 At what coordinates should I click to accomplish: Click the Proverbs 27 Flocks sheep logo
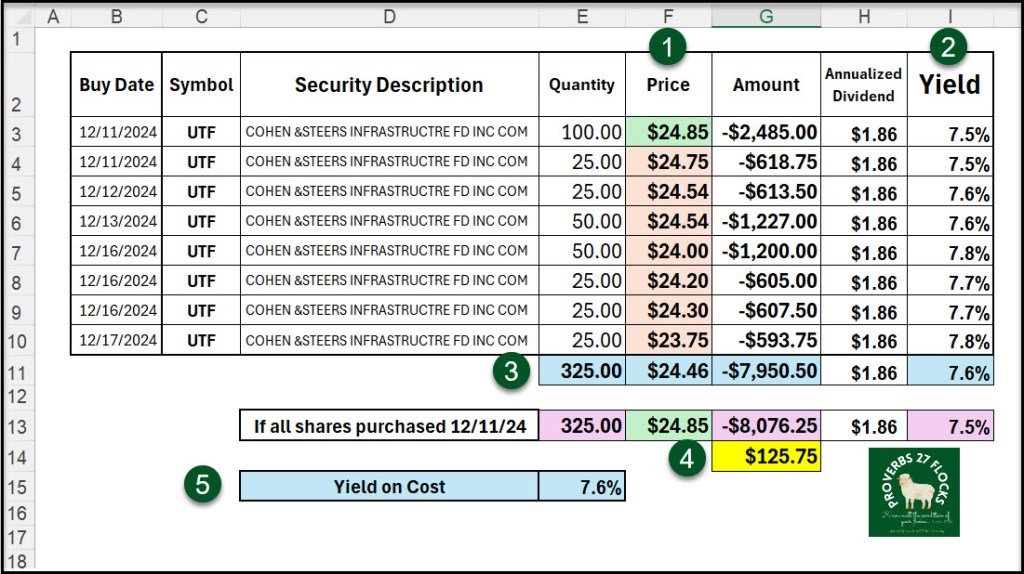coord(913,492)
